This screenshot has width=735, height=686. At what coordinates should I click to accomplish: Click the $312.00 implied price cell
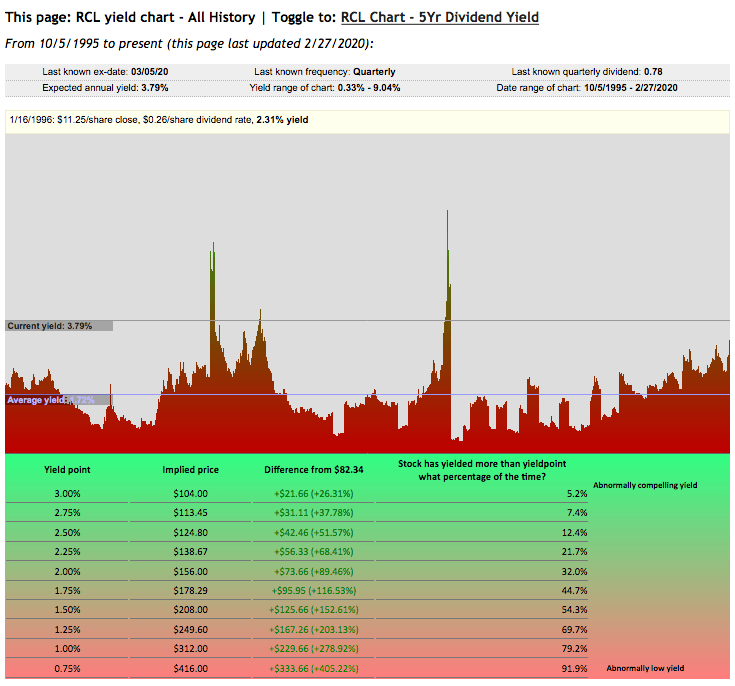click(x=190, y=649)
